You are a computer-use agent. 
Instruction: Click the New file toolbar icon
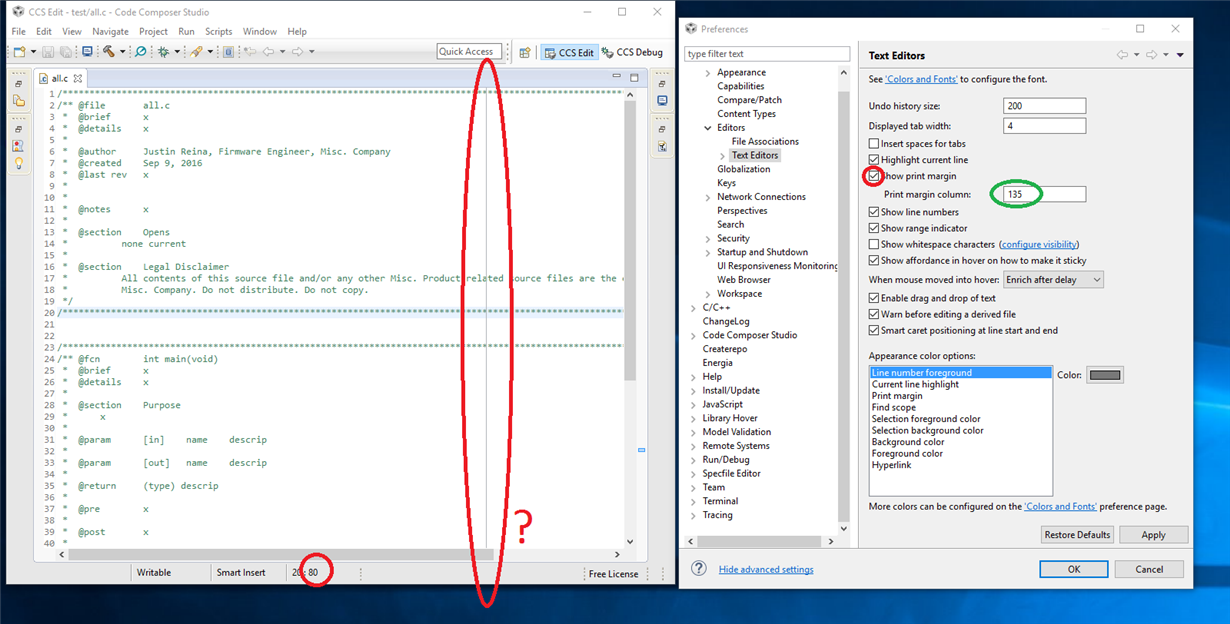point(19,51)
